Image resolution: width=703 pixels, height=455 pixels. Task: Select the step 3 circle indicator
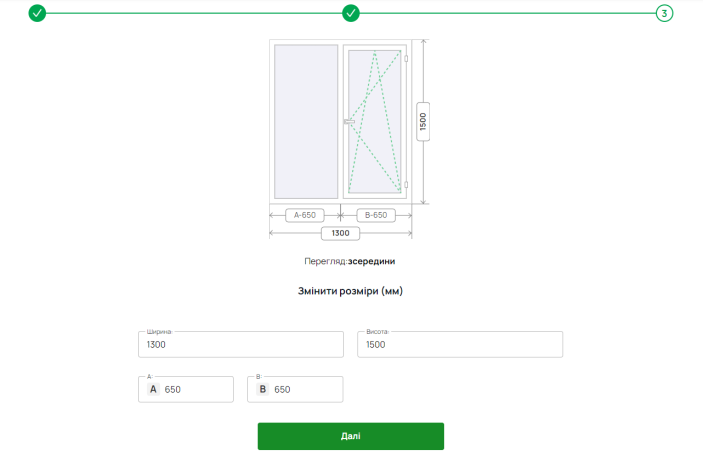tap(664, 13)
